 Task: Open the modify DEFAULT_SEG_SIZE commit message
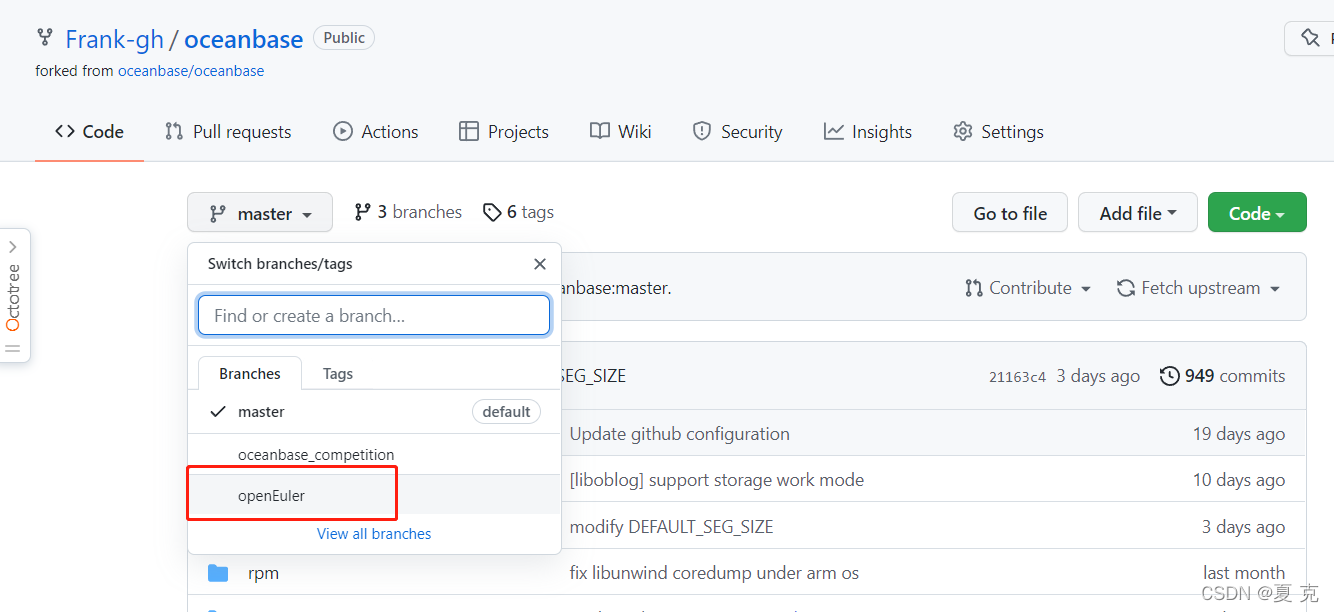coord(672,527)
